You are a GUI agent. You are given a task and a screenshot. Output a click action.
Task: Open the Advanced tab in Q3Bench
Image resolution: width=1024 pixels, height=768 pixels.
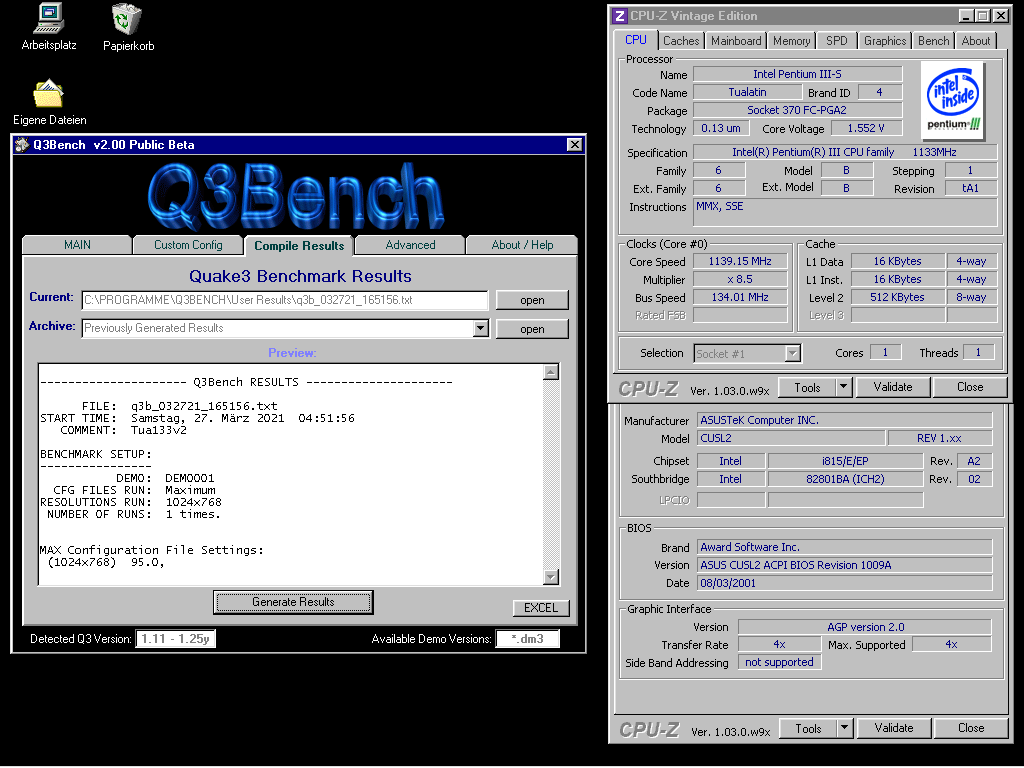point(410,245)
